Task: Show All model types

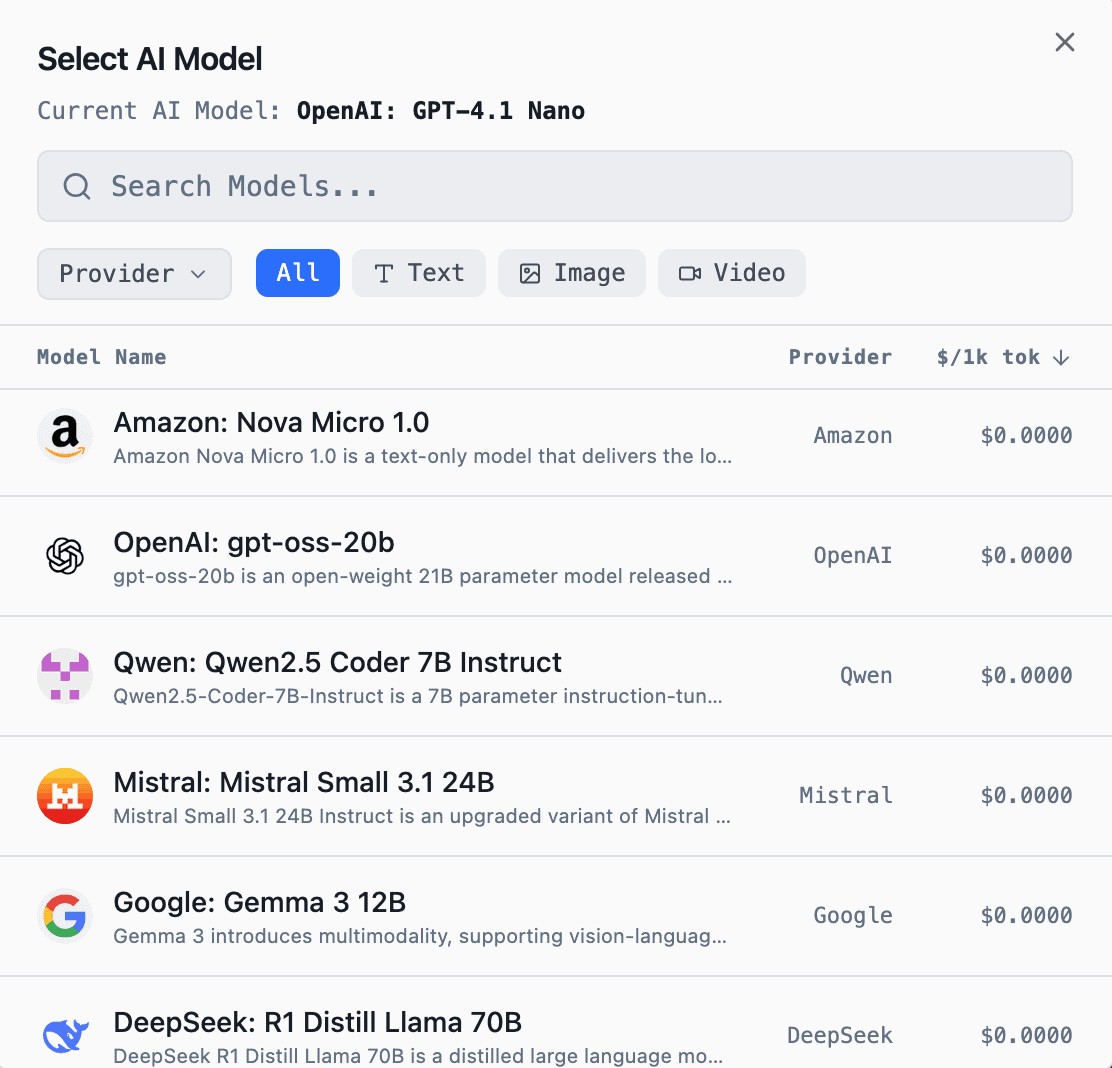Action: pyautogui.click(x=298, y=273)
